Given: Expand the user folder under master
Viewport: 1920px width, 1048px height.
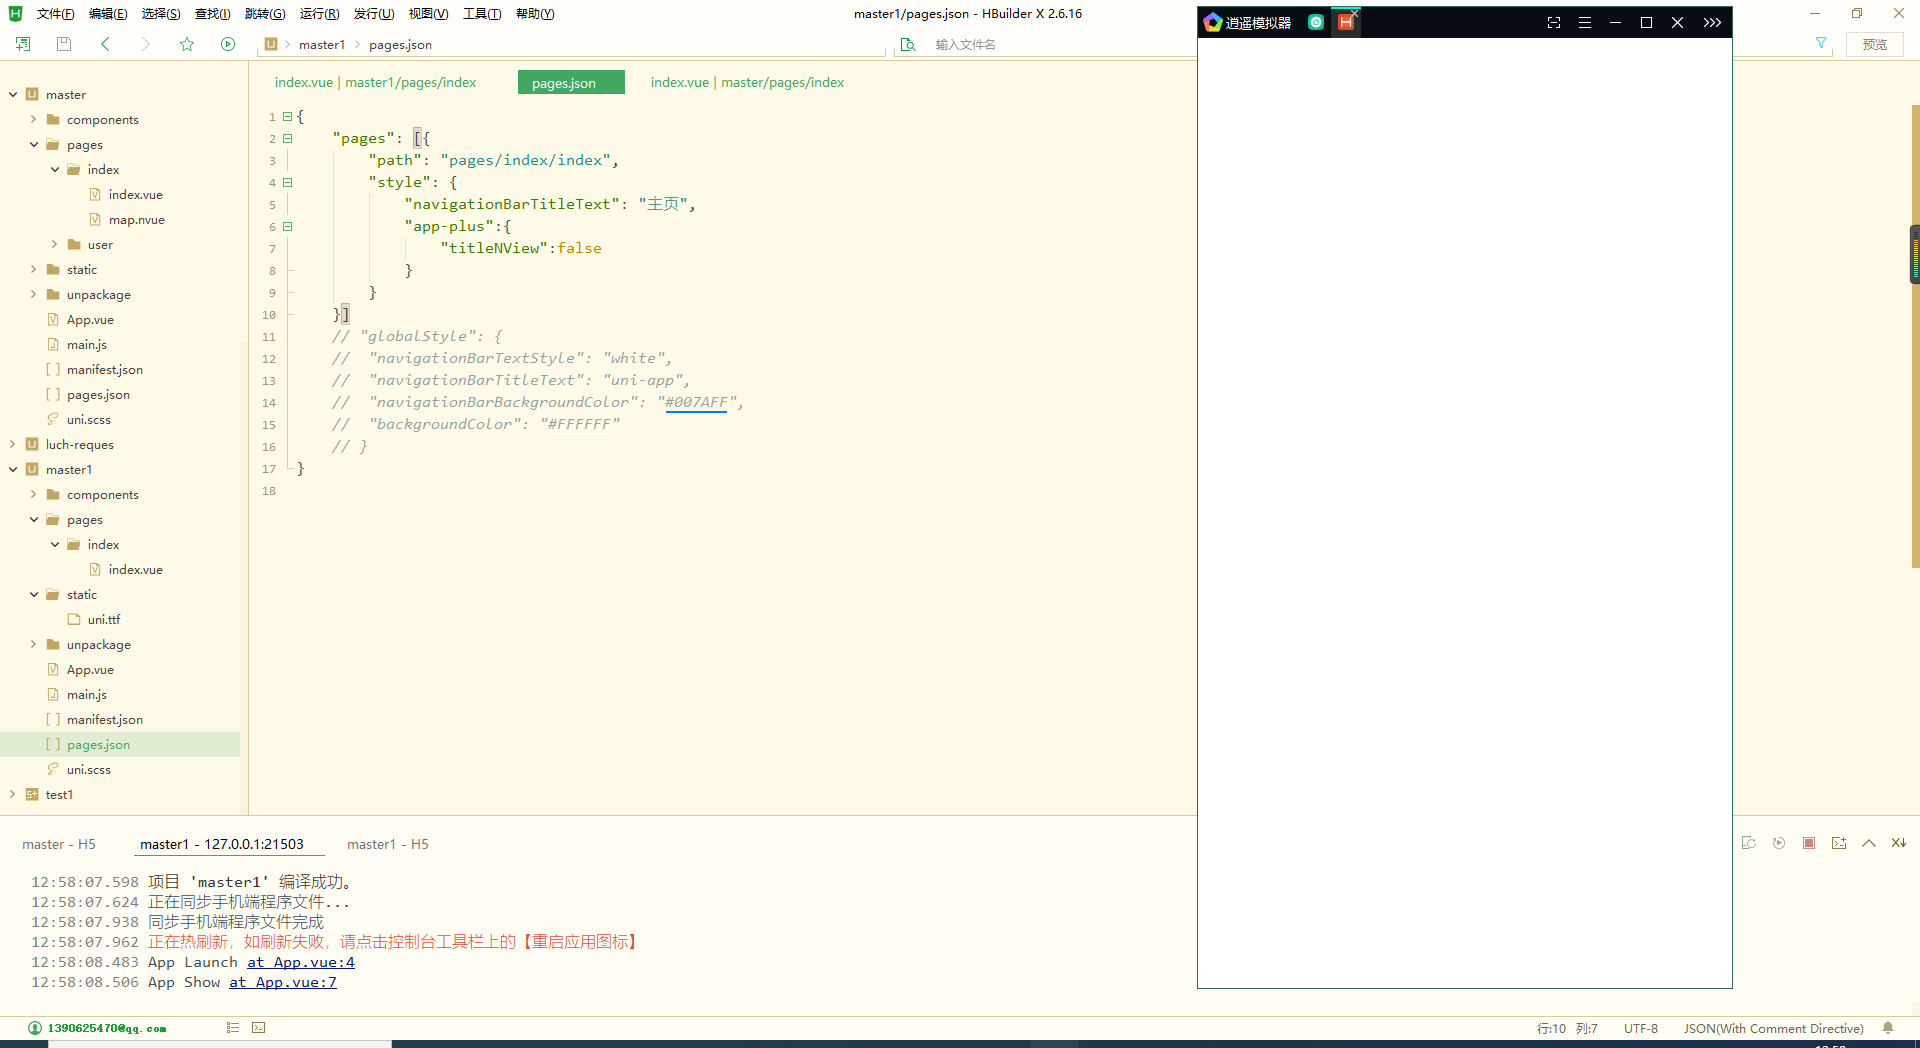Looking at the screenshot, I should 54,244.
